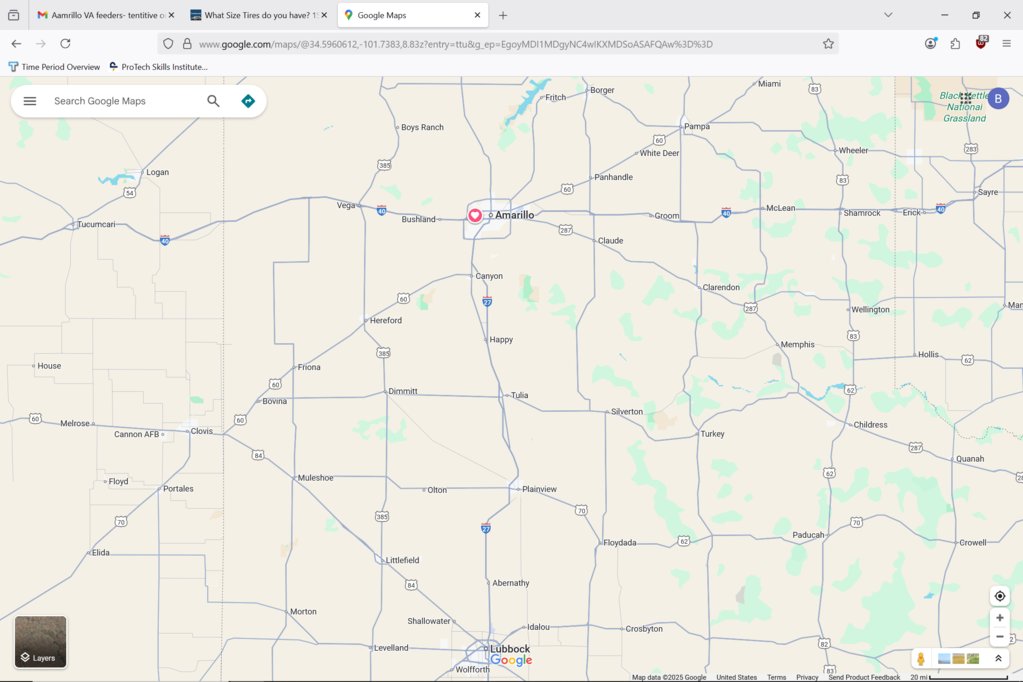Click the Borger town label

click(x=602, y=90)
